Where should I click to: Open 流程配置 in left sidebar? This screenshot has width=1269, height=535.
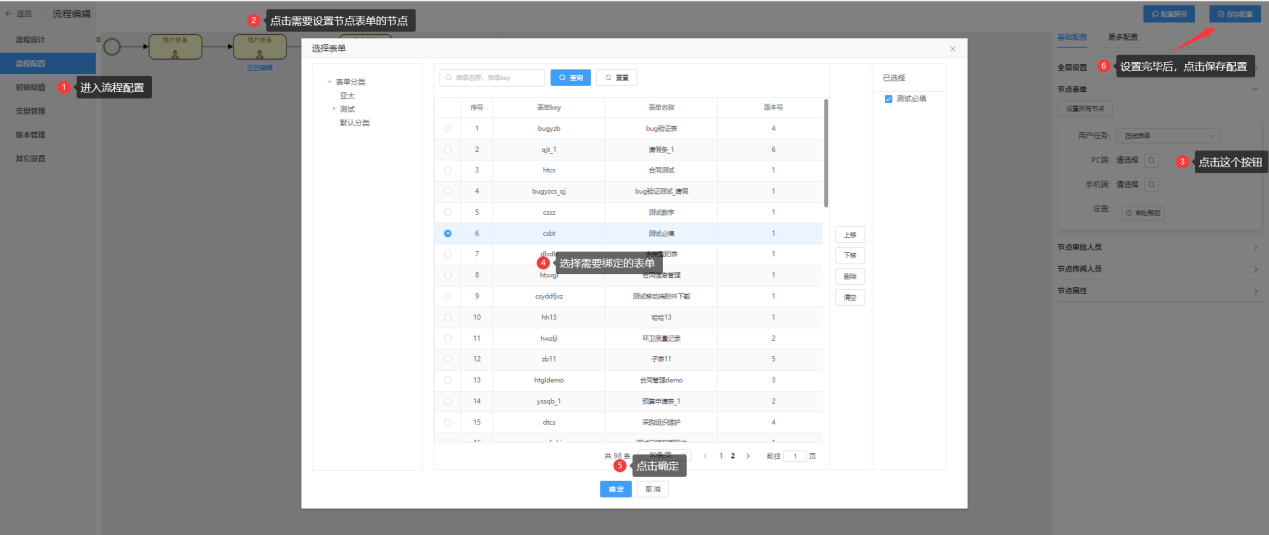click(x=48, y=63)
